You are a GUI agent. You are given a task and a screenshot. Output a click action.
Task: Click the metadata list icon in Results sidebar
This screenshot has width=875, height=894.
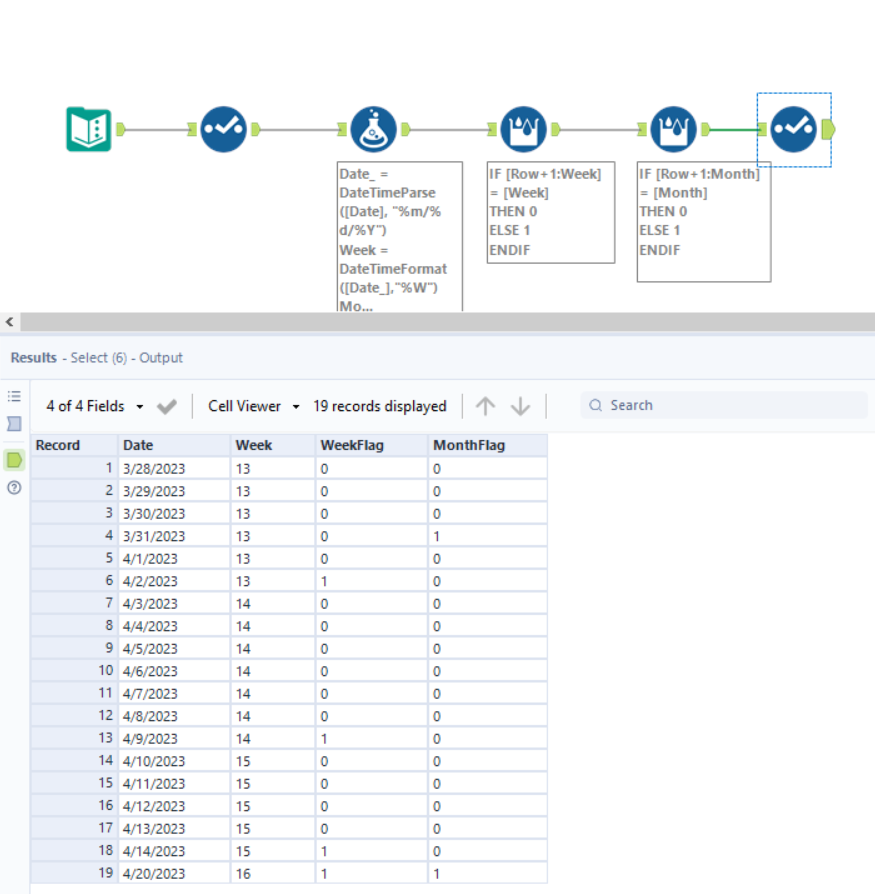(14, 394)
